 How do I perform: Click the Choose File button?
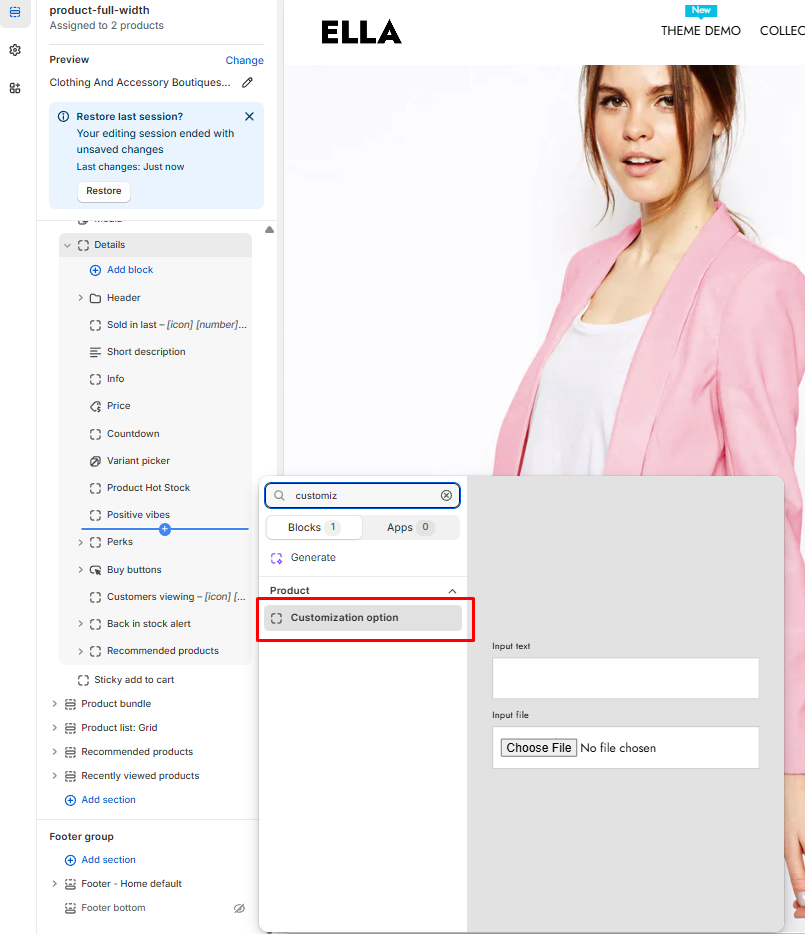click(539, 748)
